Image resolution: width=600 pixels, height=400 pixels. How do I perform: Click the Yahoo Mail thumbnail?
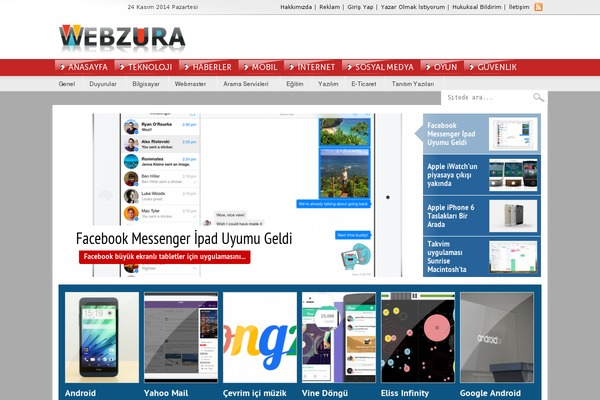click(181, 337)
